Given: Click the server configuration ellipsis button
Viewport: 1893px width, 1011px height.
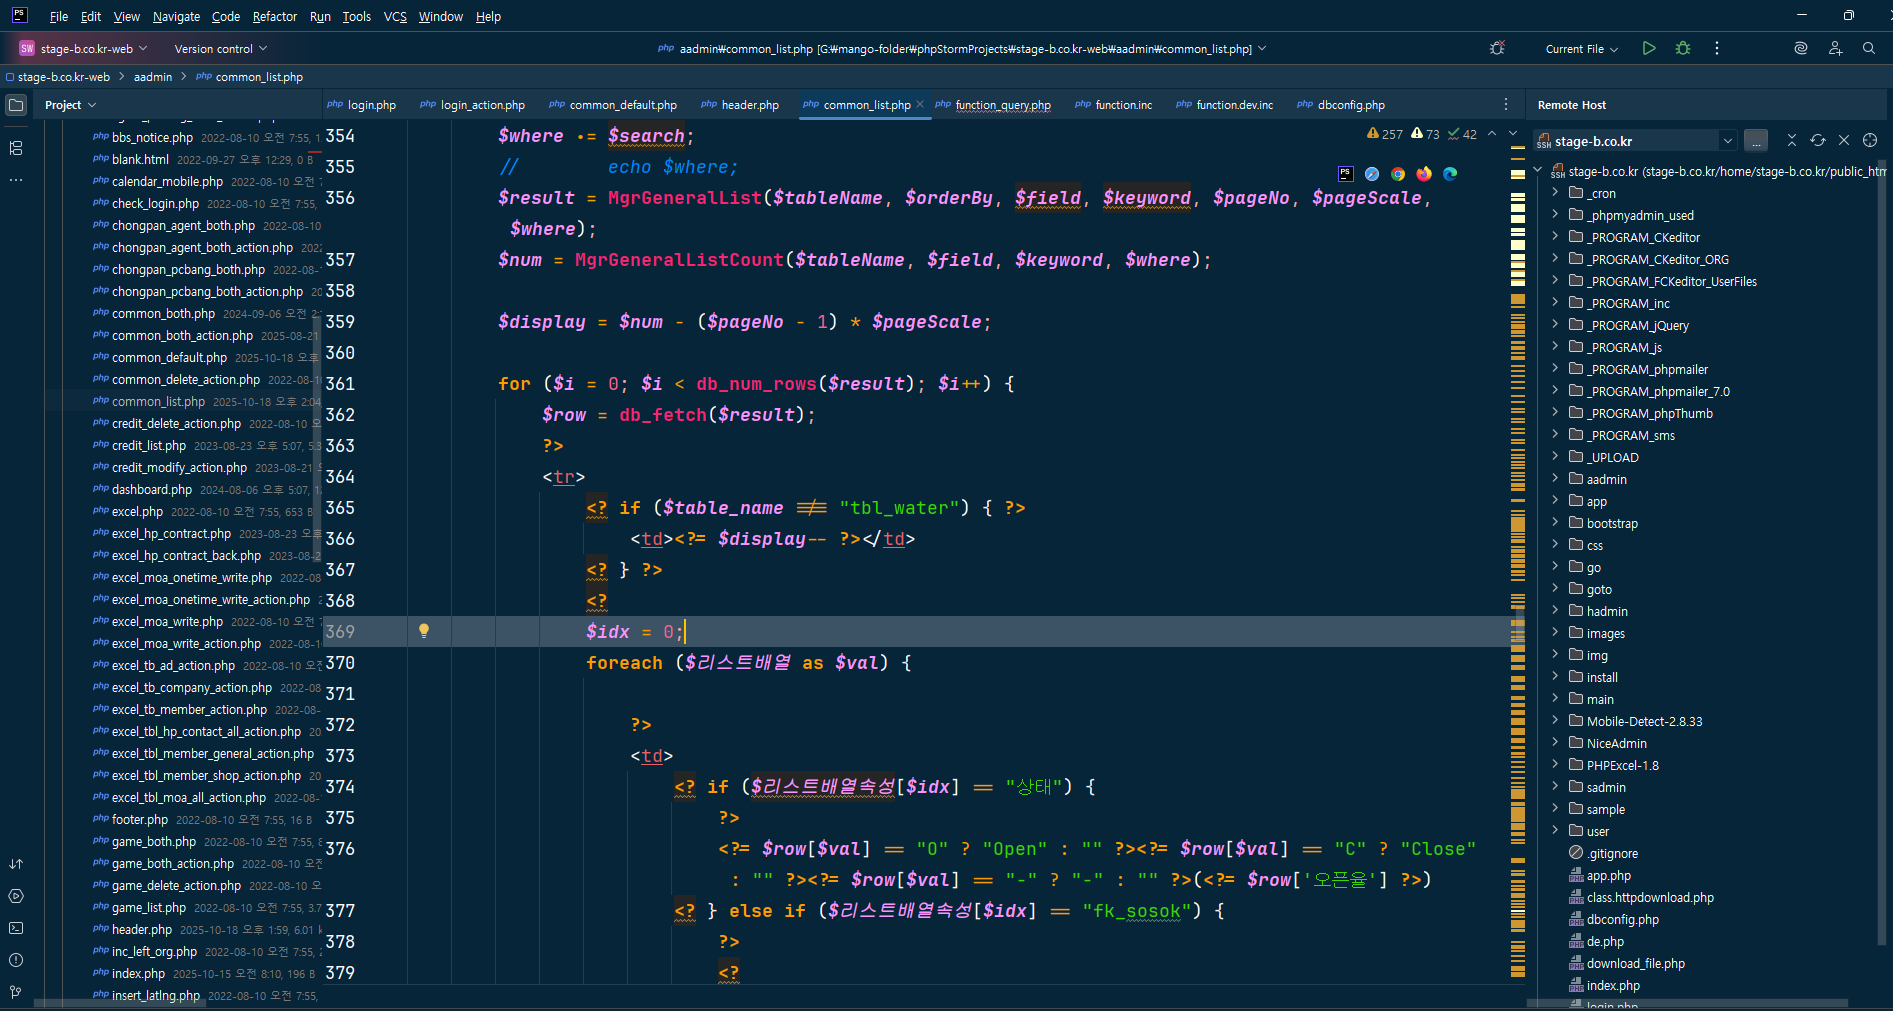Looking at the screenshot, I should click(1756, 141).
